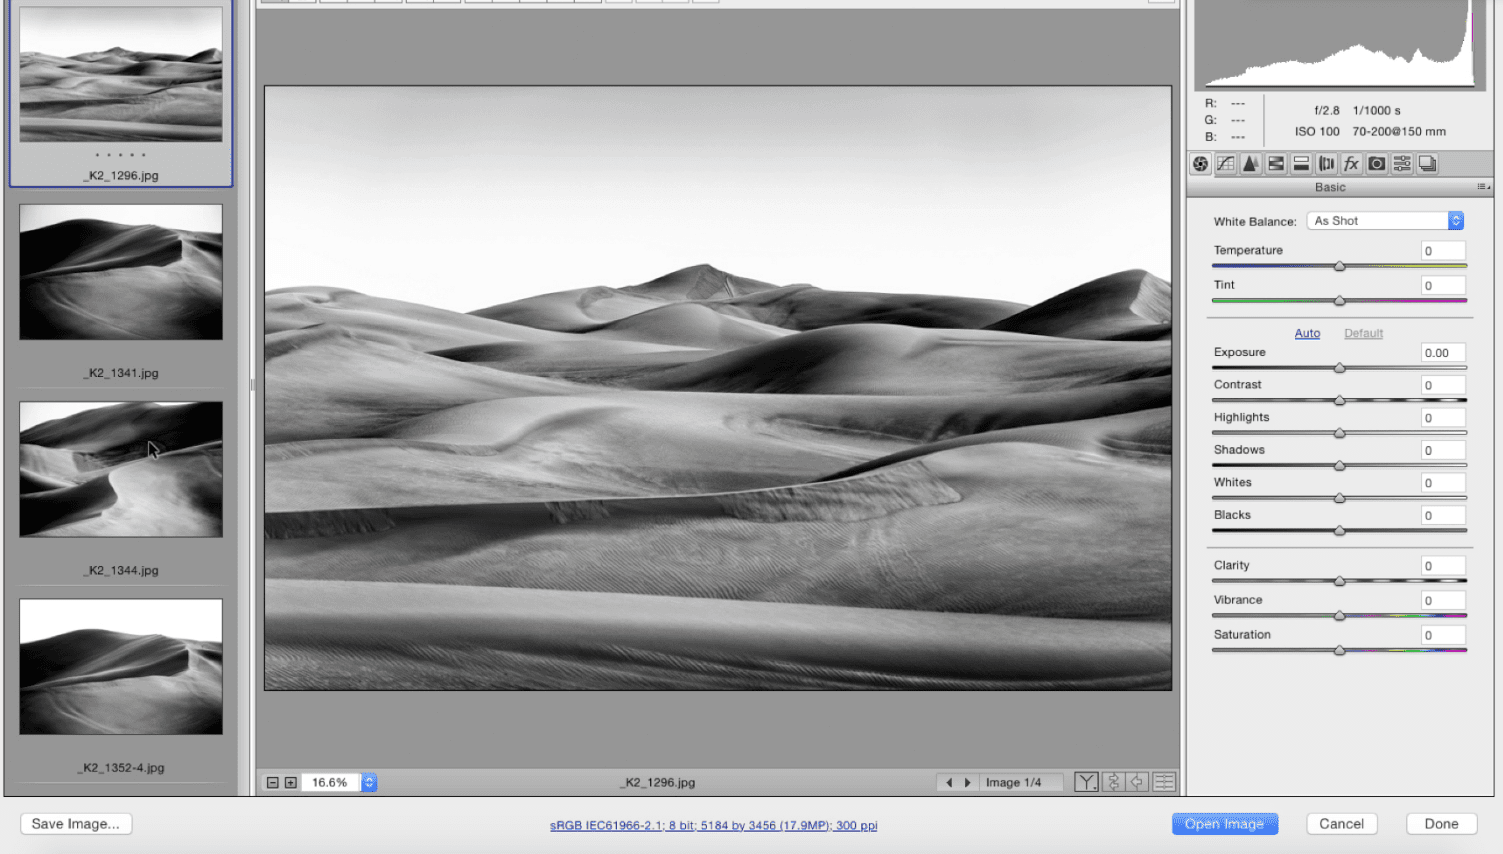The height and width of the screenshot is (854, 1503).
Task: Open the Effects (fx) panel
Action: [1351, 164]
